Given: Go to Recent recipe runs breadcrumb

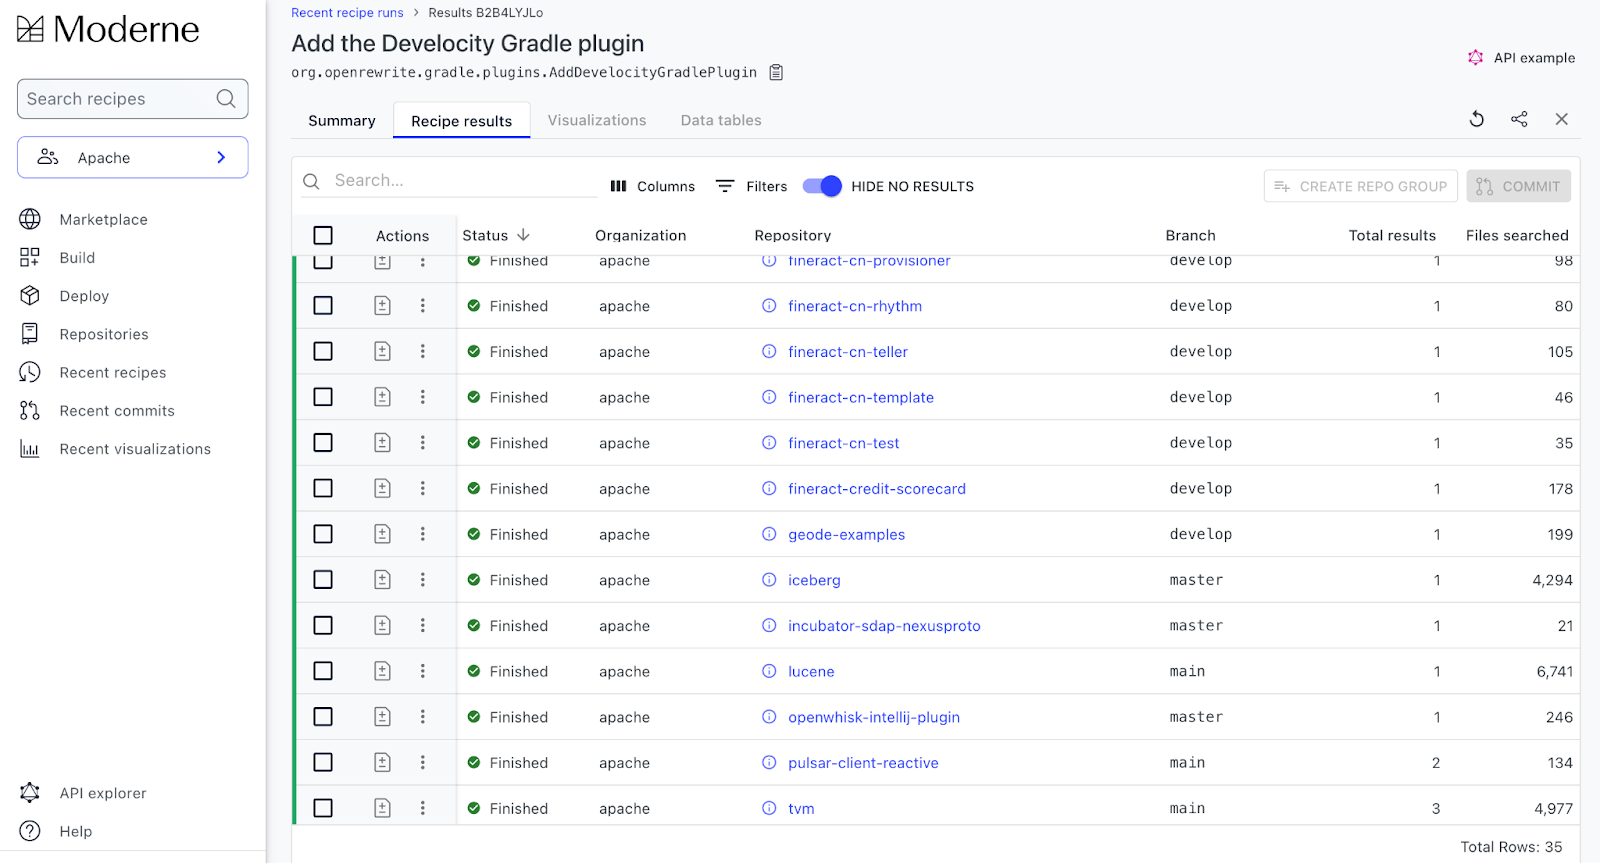Looking at the screenshot, I should [x=347, y=13].
